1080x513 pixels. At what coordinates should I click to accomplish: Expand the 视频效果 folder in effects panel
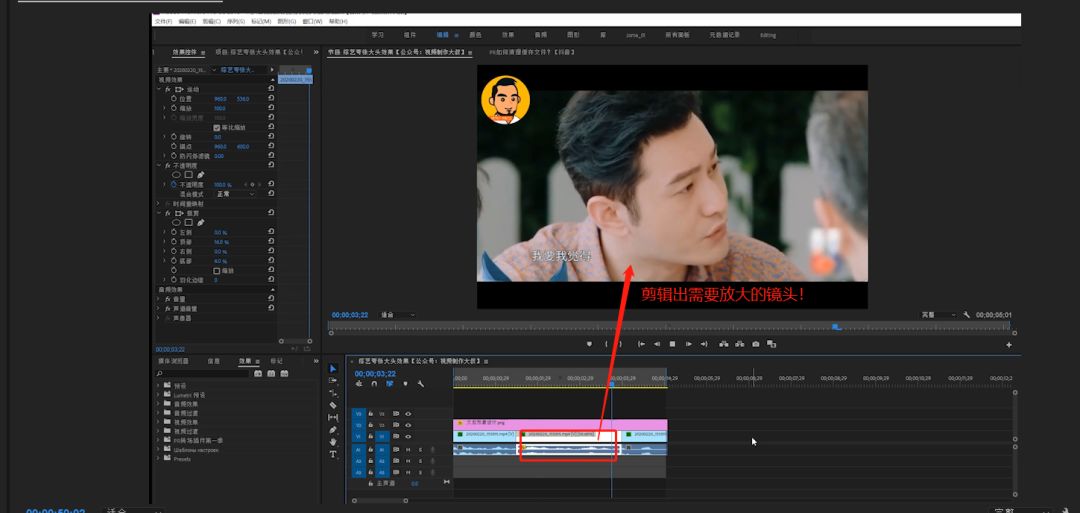coord(159,422)
